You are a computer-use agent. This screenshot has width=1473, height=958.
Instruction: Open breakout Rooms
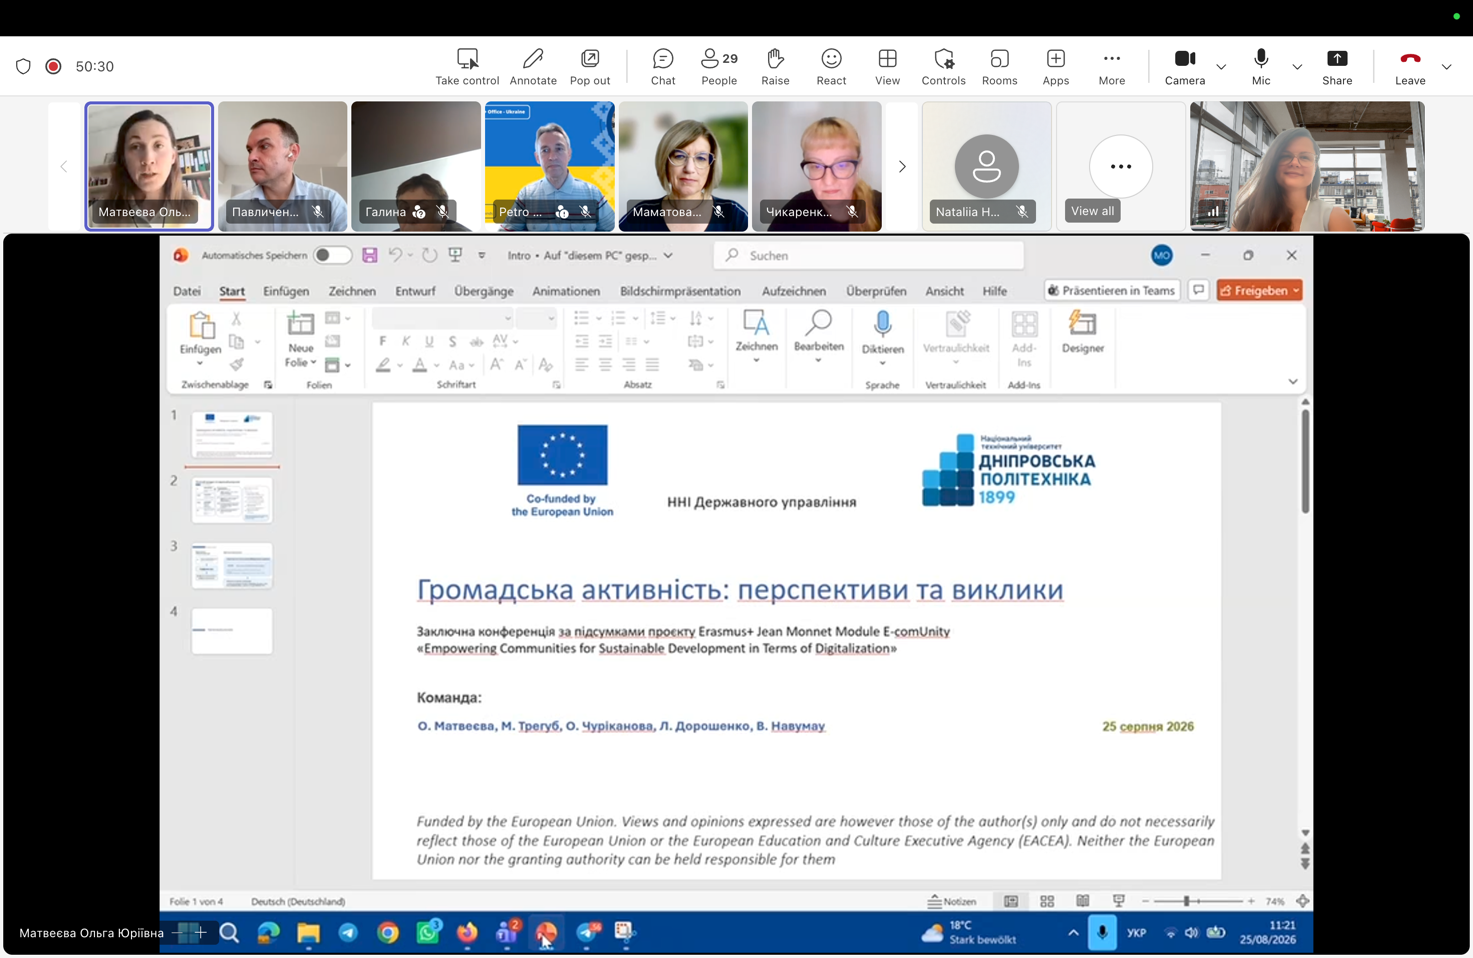[999, 67]
